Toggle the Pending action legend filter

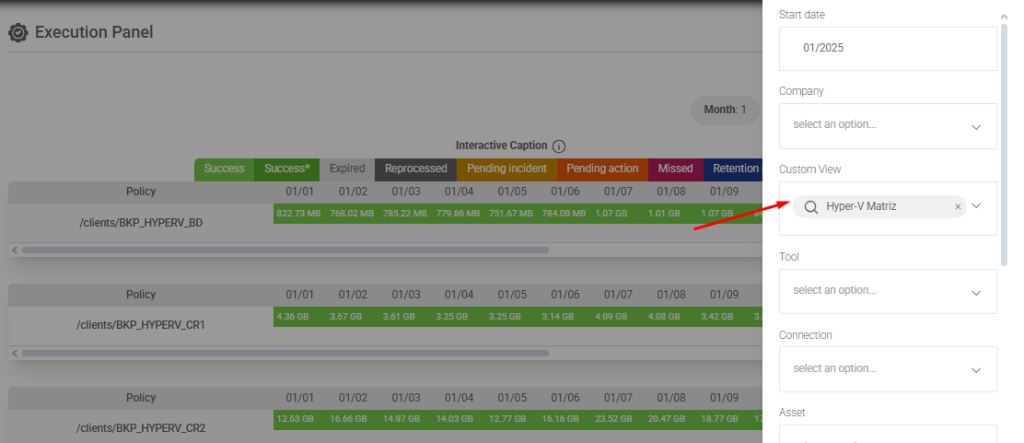(602, 169)
